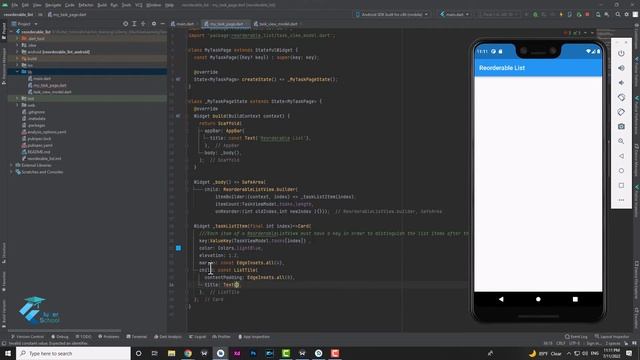The height and width of the screenshot is (360, 640).
Task: Open task_view_model.dart in project tree
Action: click(x=49, y=91)
